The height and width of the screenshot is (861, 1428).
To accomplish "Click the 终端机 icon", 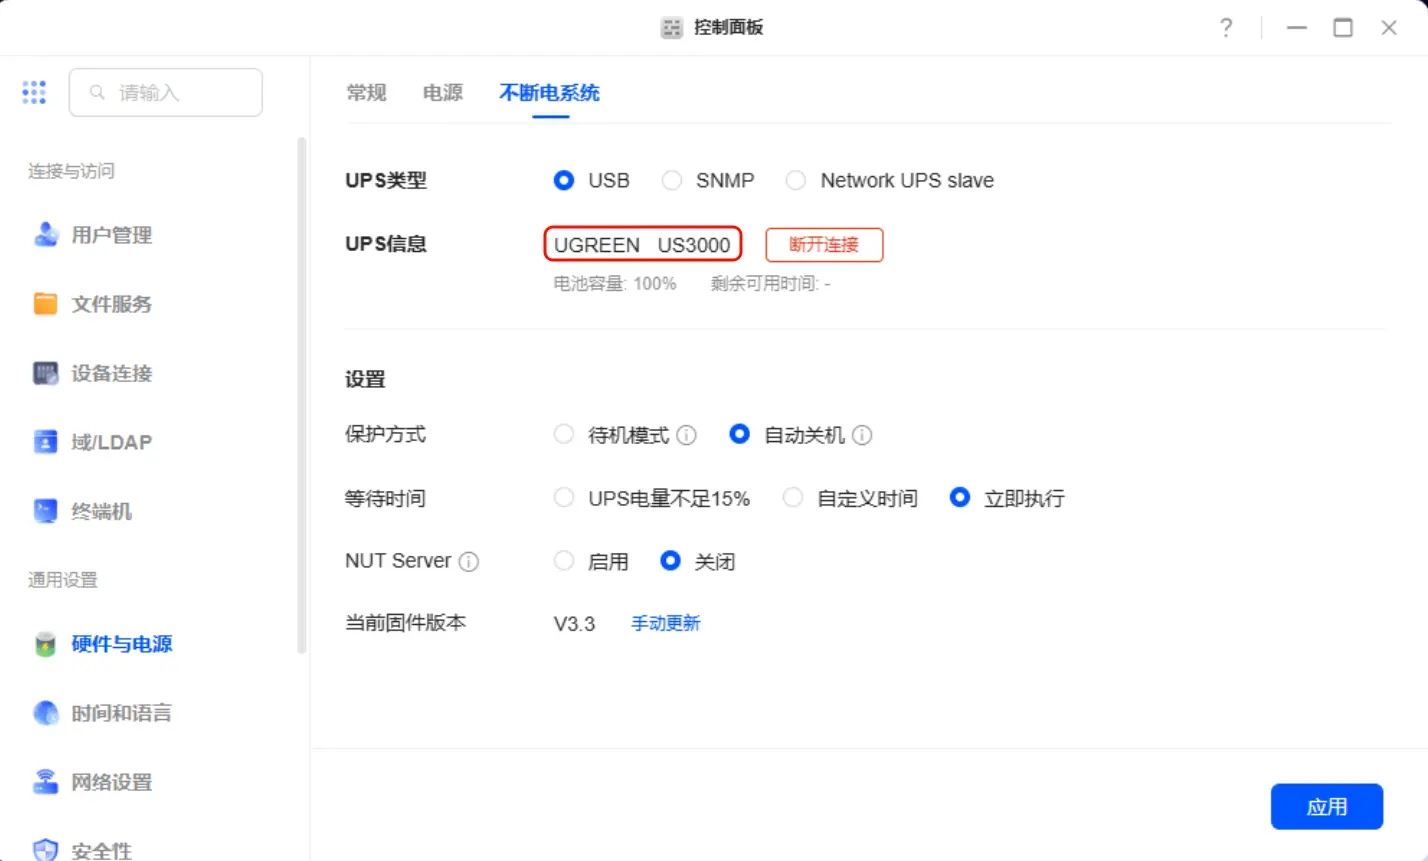I will tap(46, 512).
